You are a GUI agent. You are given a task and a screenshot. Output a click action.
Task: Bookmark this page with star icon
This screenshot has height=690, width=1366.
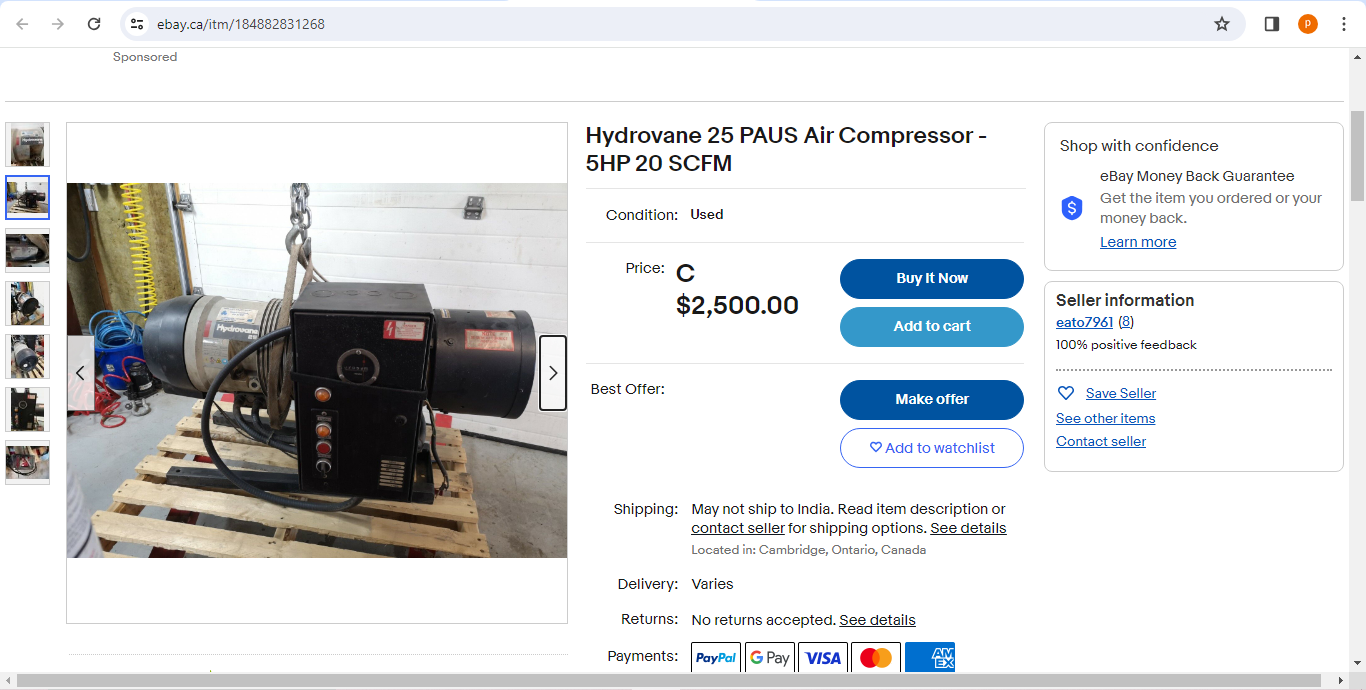coord(1222,24)
